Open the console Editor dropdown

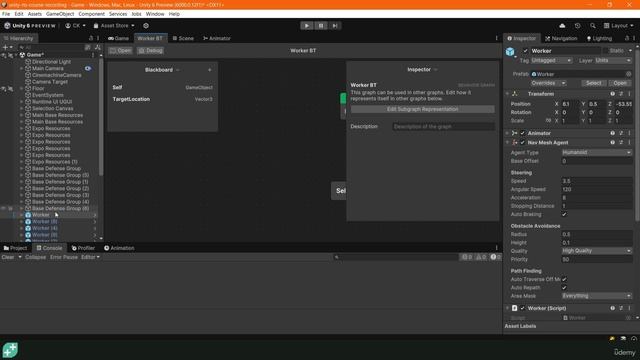coord(90,257)
